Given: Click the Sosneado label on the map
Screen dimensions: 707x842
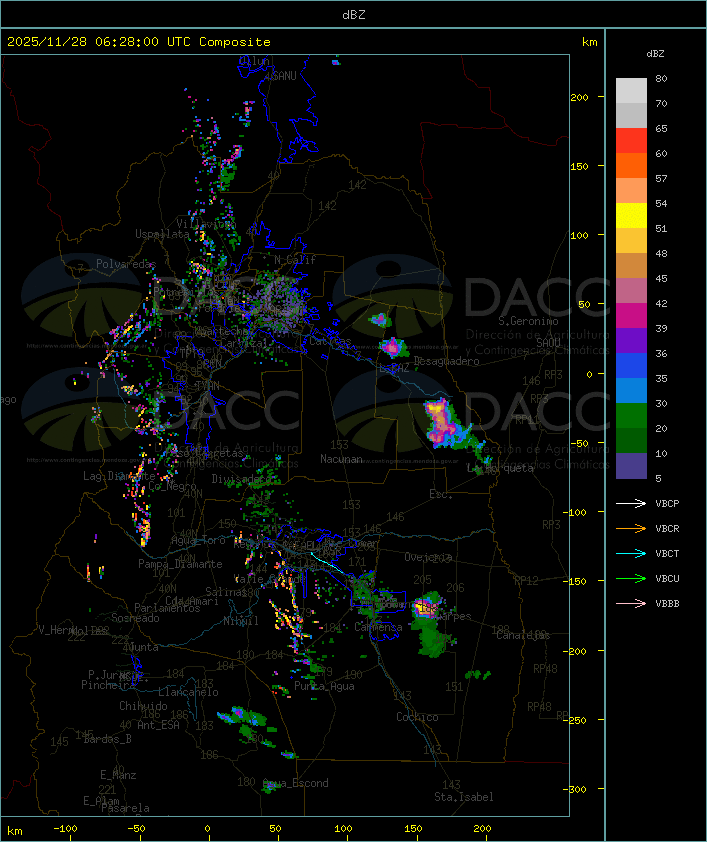Looking at the screenshot, I should click(135, 618).
